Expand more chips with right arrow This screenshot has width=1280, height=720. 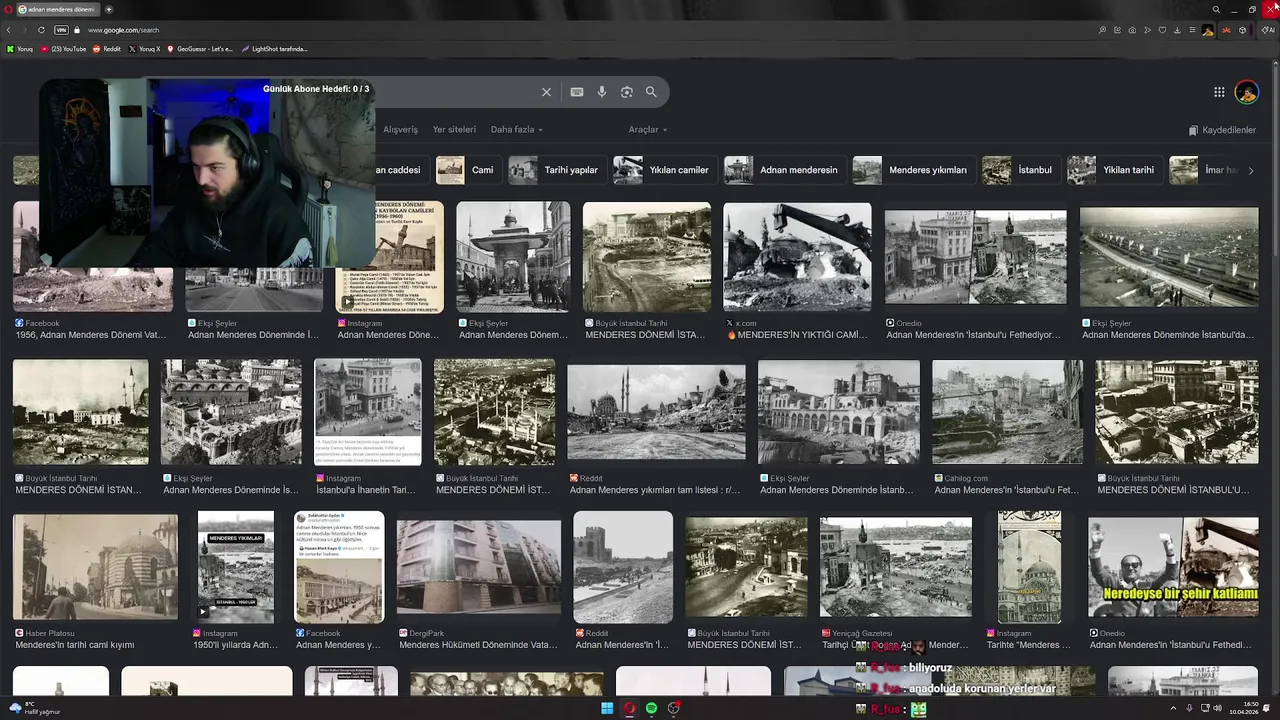click(1250, 170)
